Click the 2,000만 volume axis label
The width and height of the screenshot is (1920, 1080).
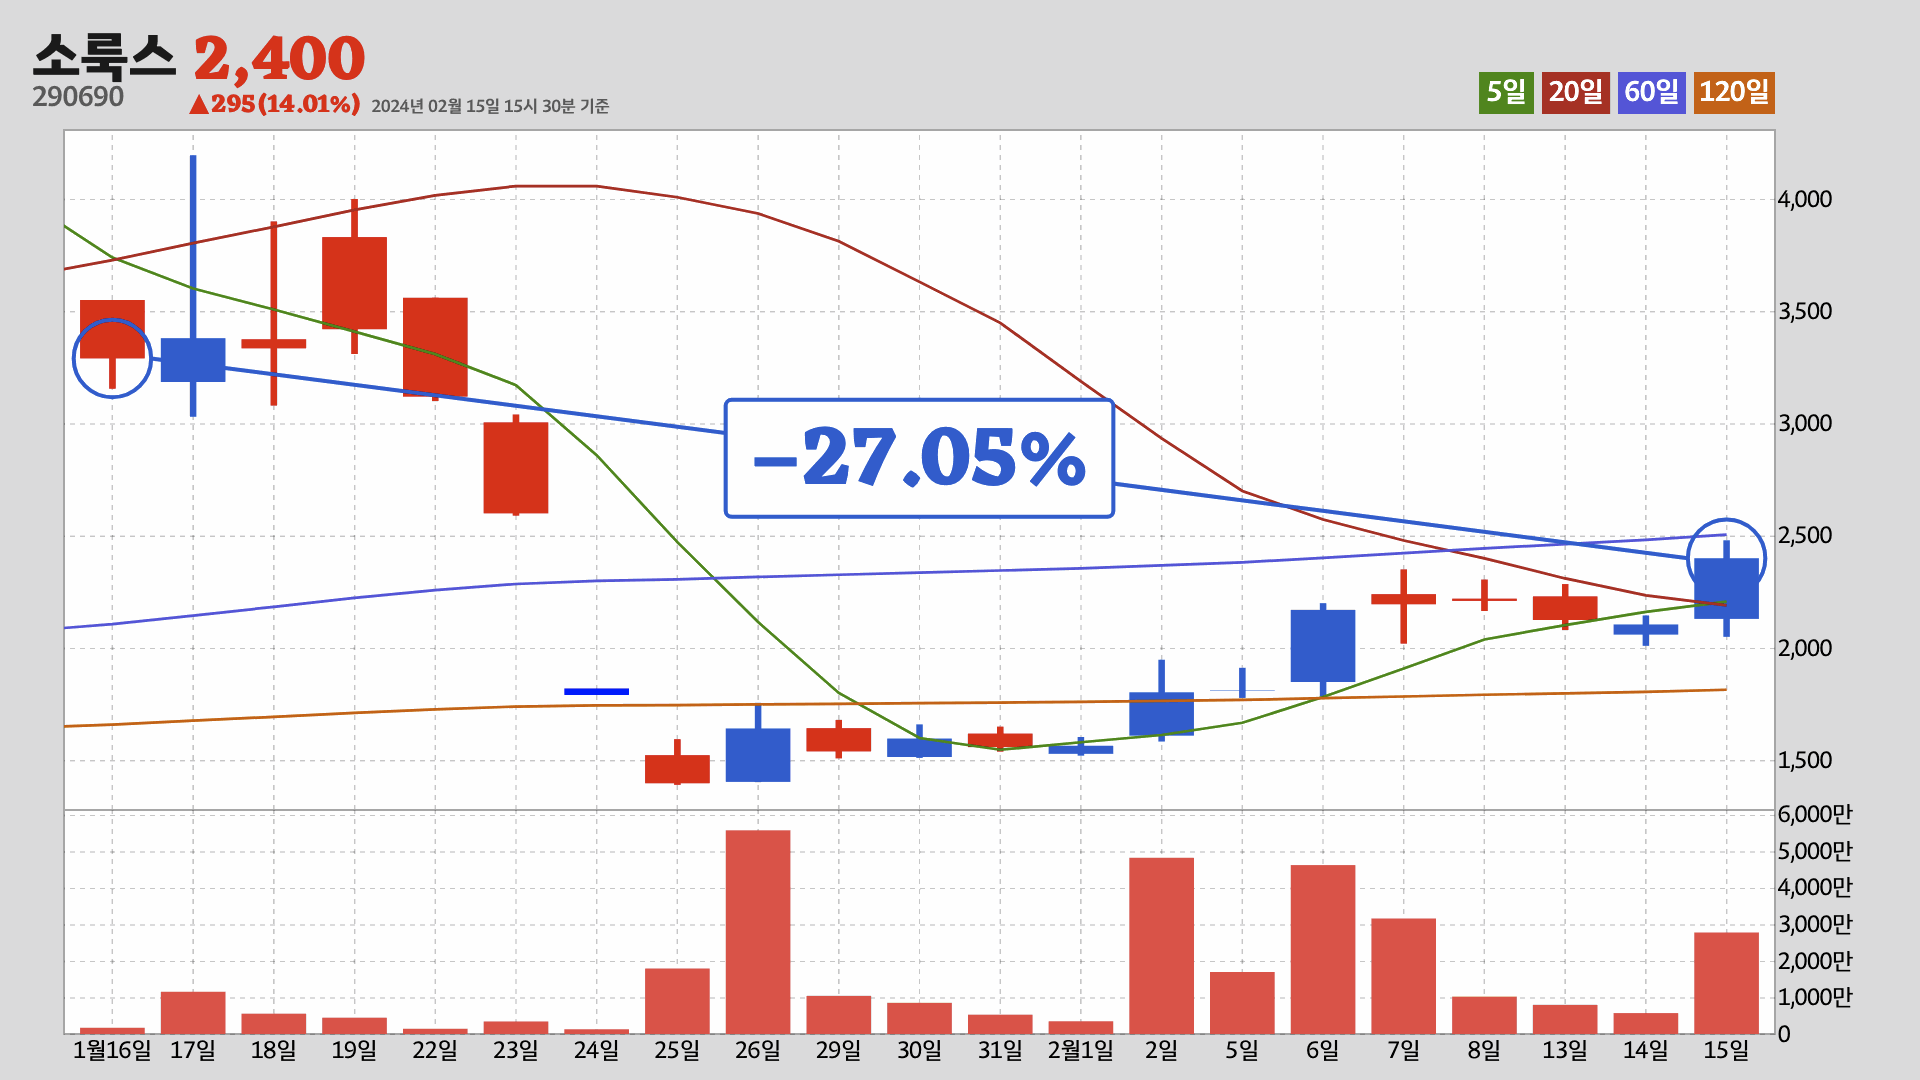click(1815, 961)
